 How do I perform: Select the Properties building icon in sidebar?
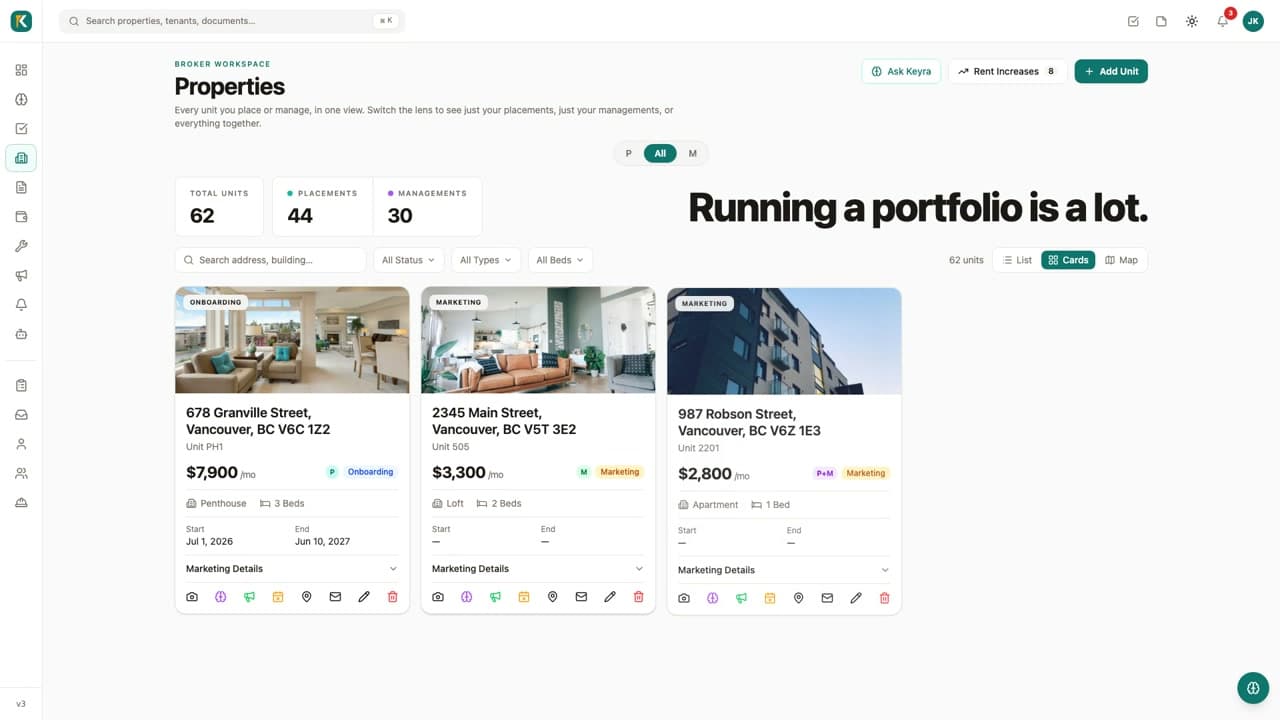pyautogui.click(x=21, y=158)
